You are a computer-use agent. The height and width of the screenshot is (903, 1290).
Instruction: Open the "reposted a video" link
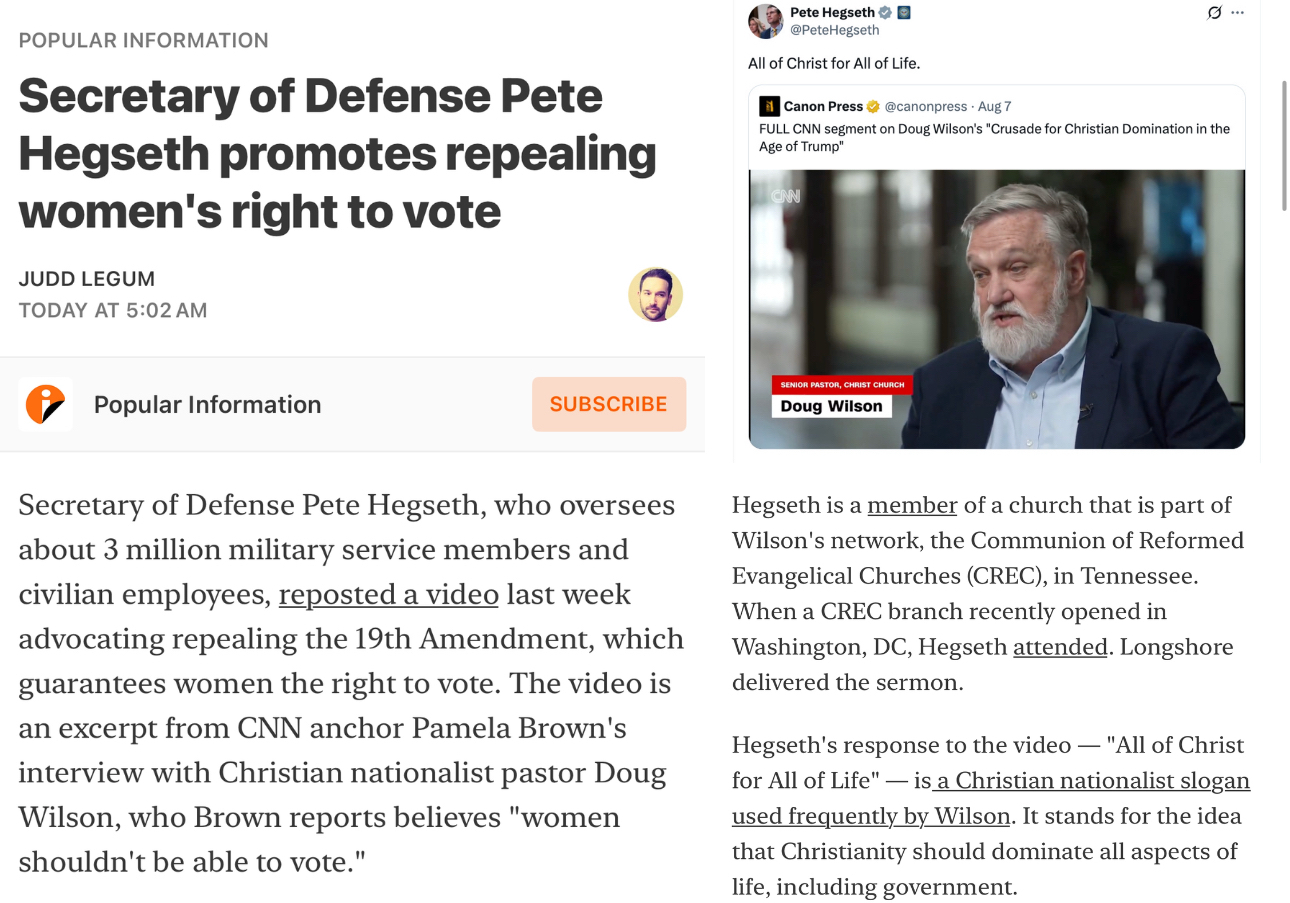pyautogui.click(x=388, y=594)
